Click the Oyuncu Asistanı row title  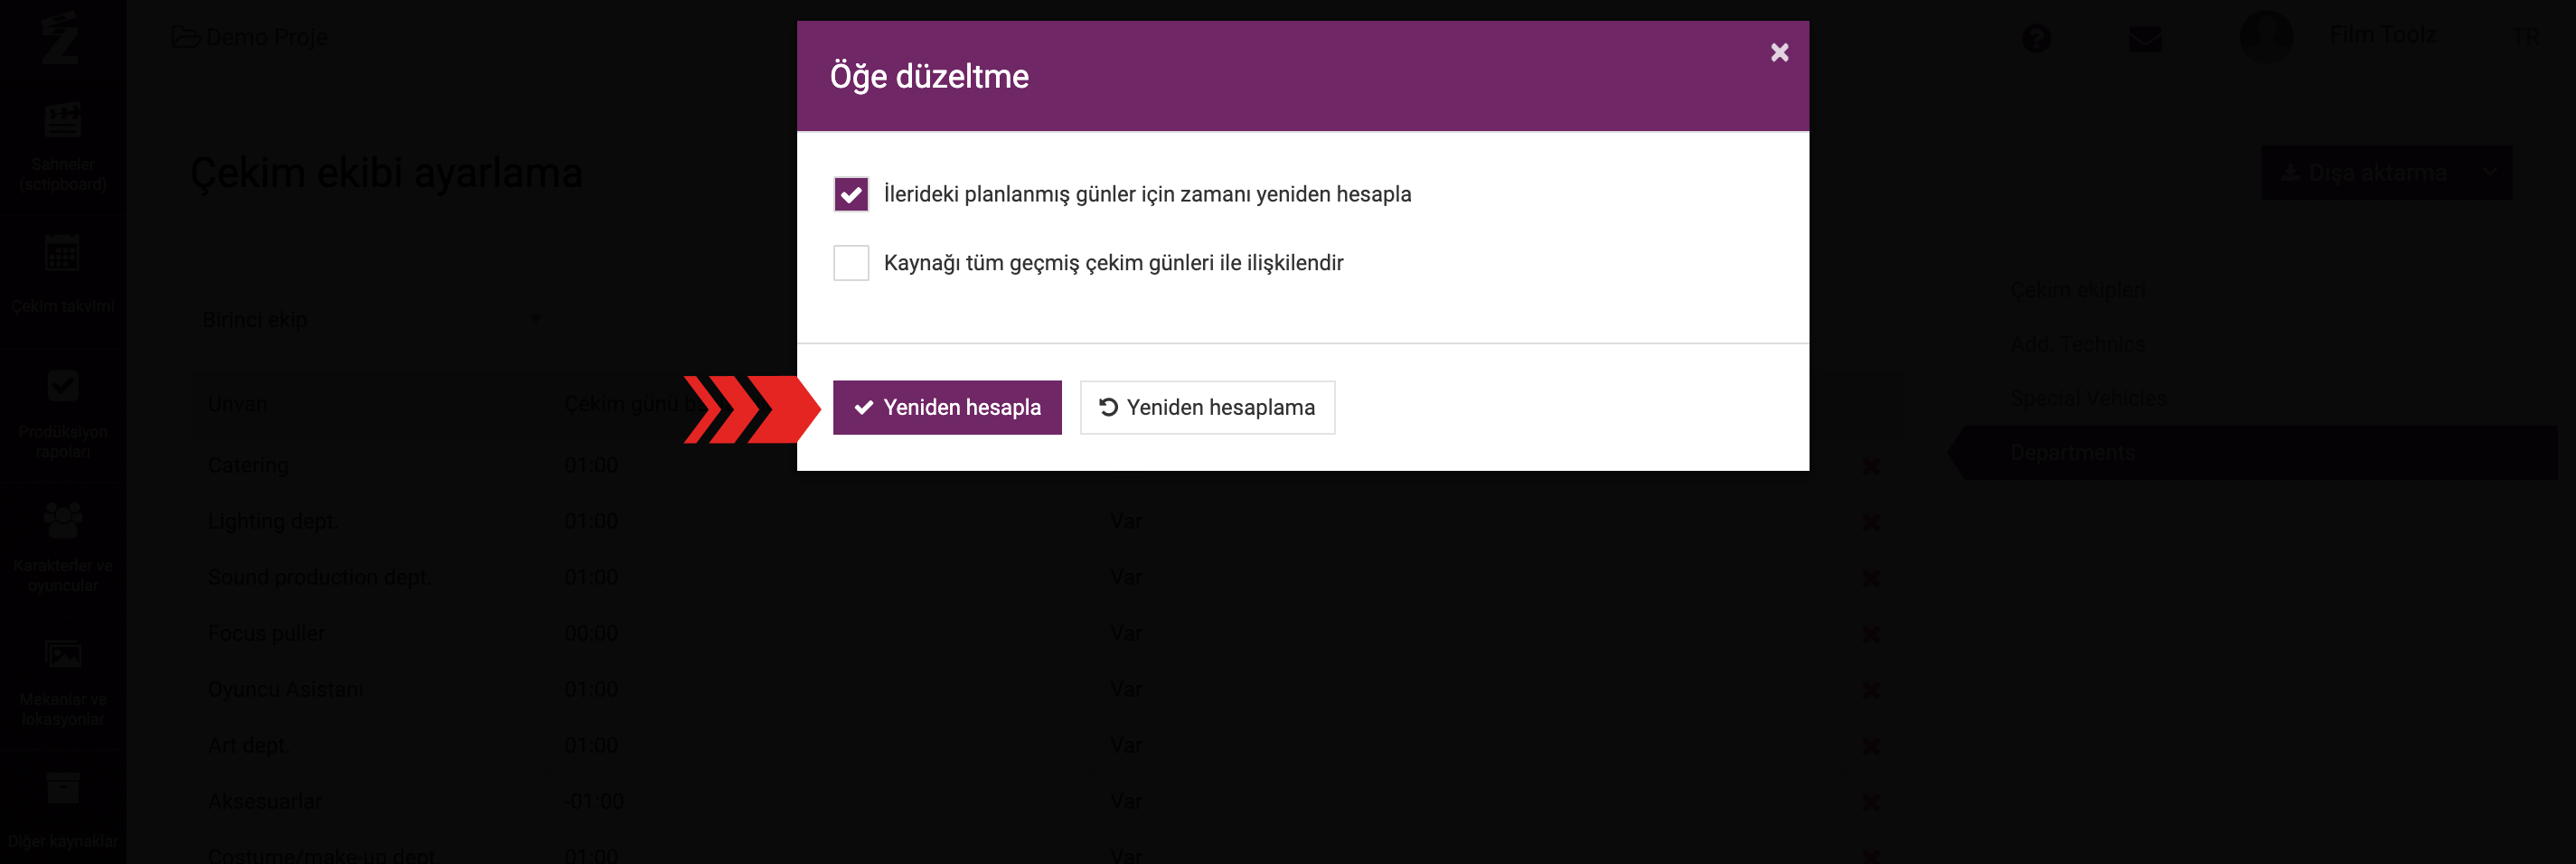[285, 690]
